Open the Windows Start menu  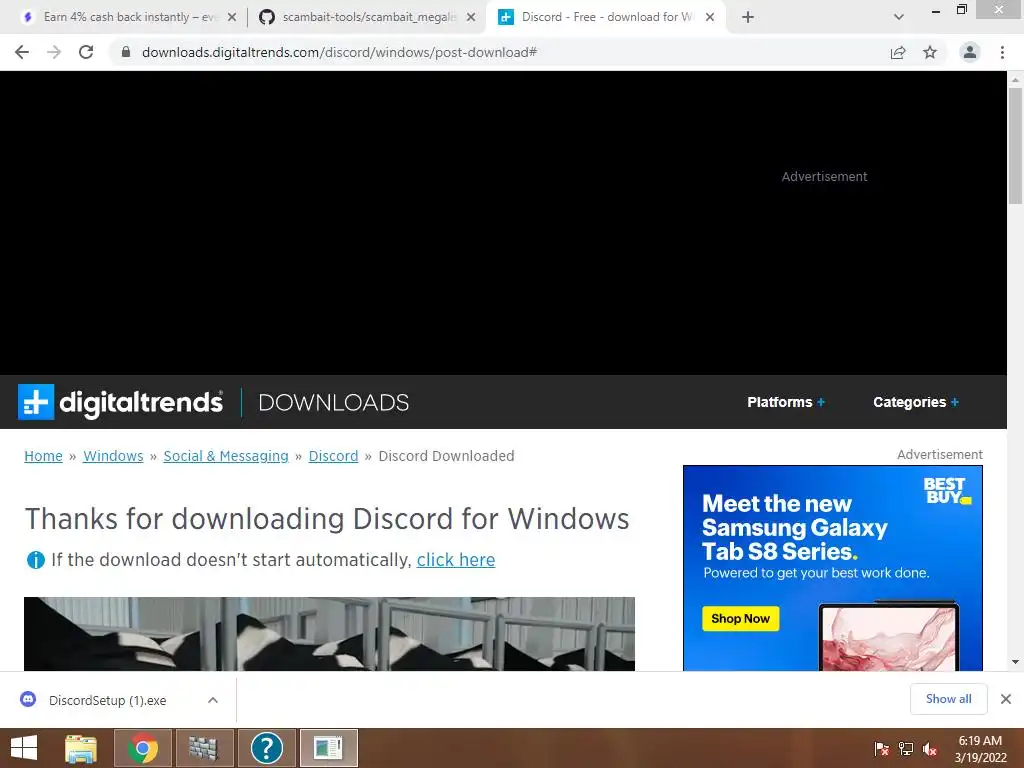[x=24, y=748]
